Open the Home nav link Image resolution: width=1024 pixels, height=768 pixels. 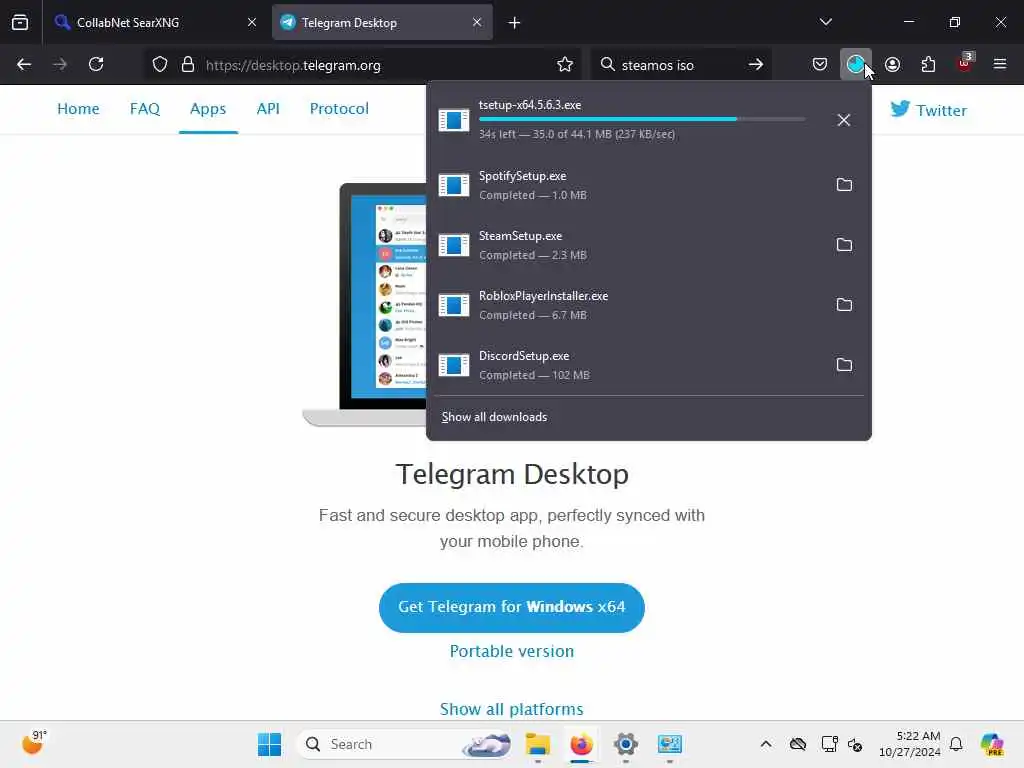tap(78, 108)
